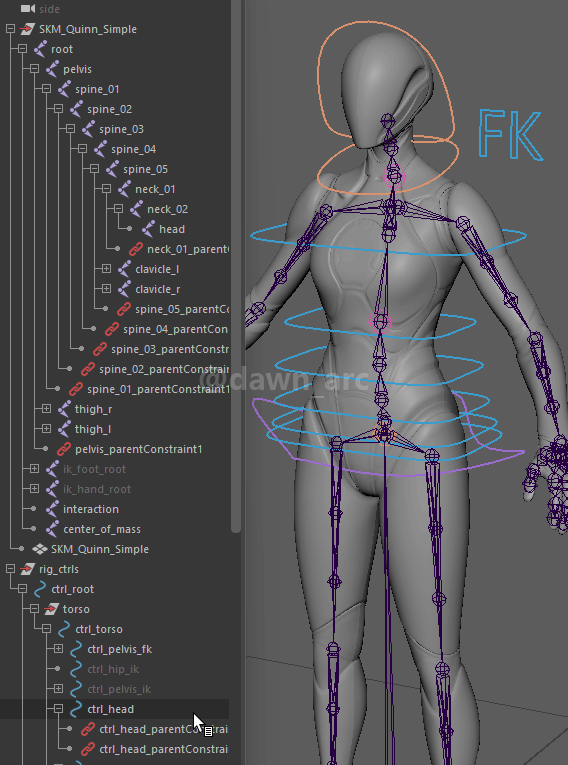568x765 pixels.
Task: Select the ctrl_hip_ik control row
Action: [113, 669]
